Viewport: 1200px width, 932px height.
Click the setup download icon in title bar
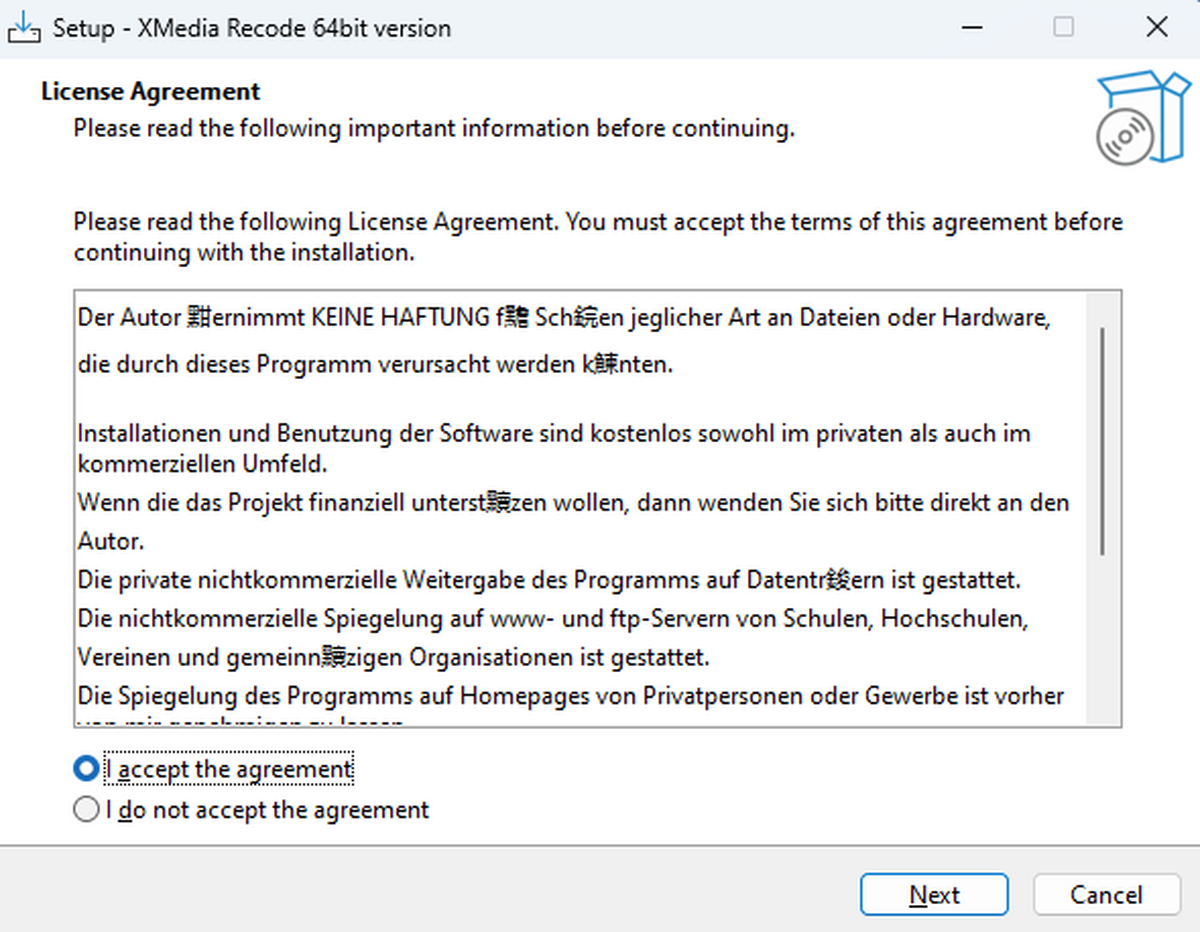26,28
